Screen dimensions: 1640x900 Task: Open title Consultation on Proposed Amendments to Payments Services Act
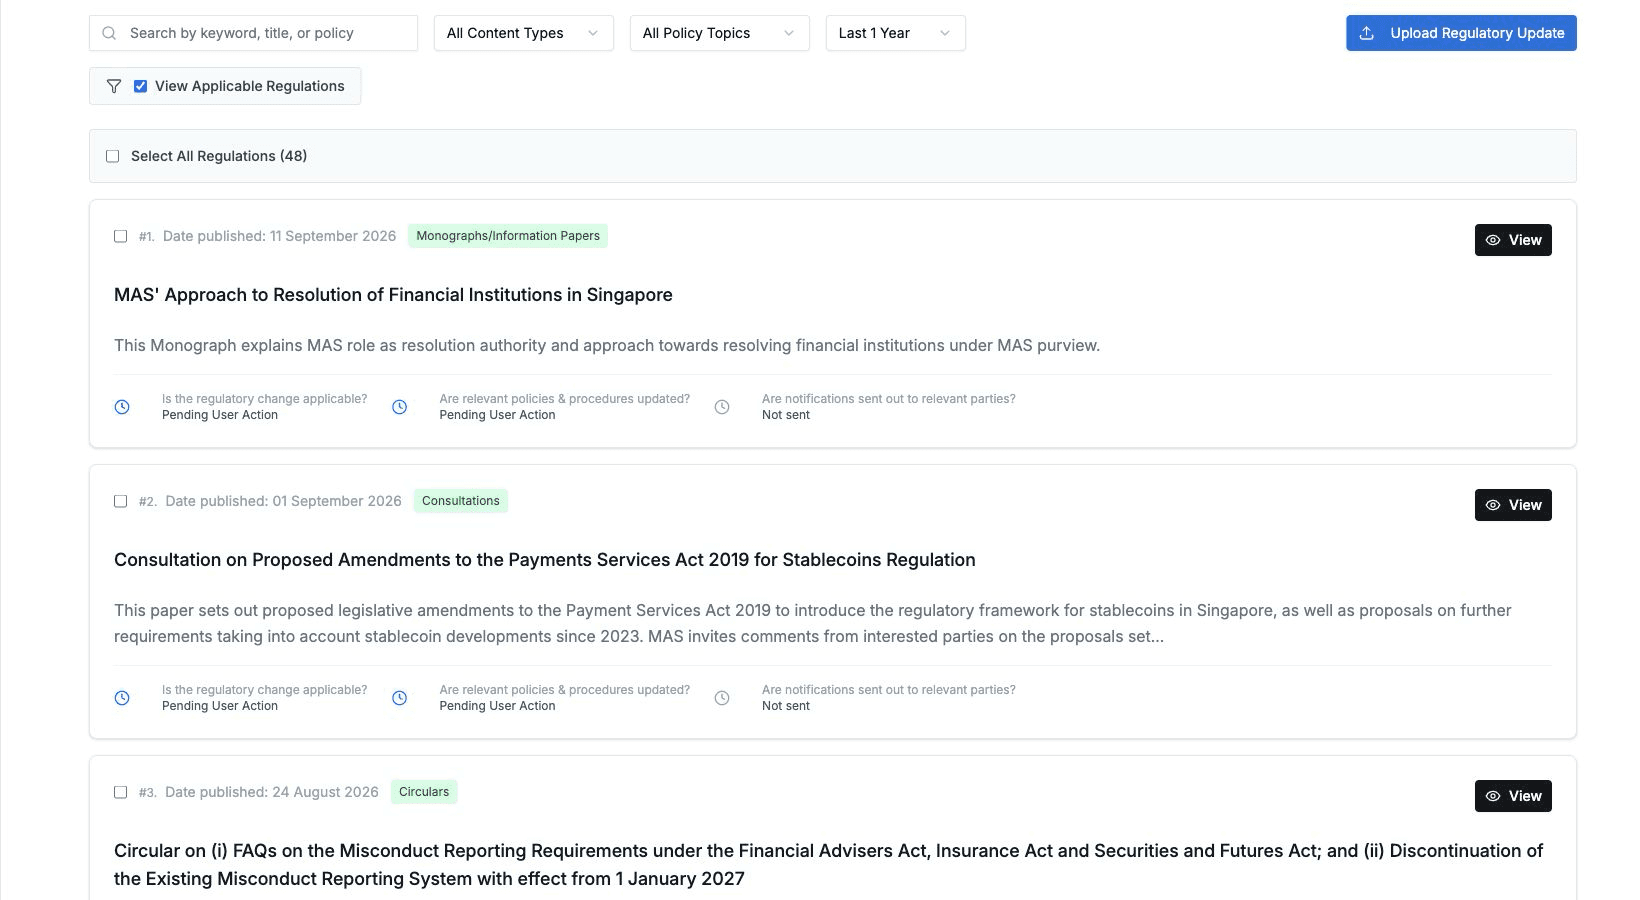[x=545, y=560]
